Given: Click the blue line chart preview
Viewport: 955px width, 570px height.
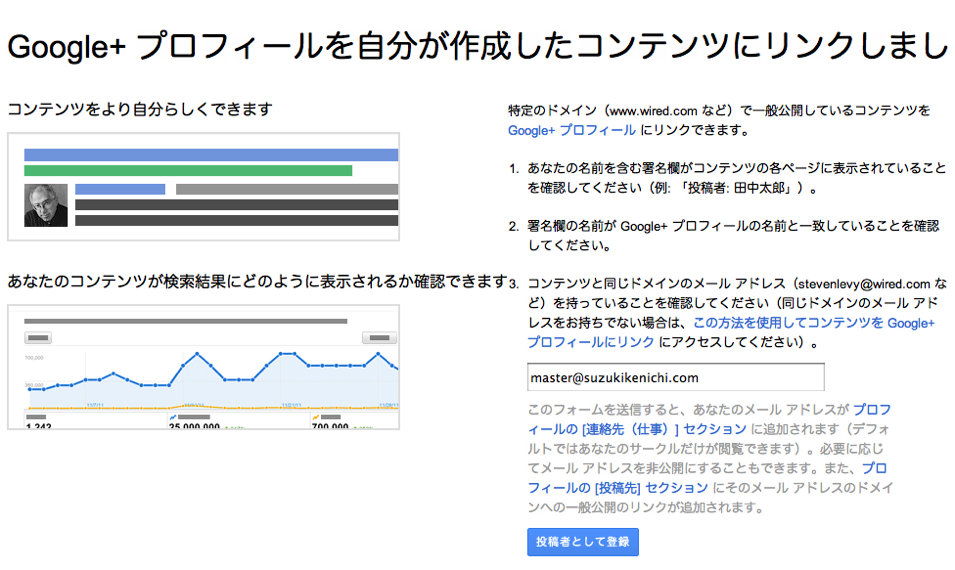Looking at the screenshot, I should click(203, 367).
